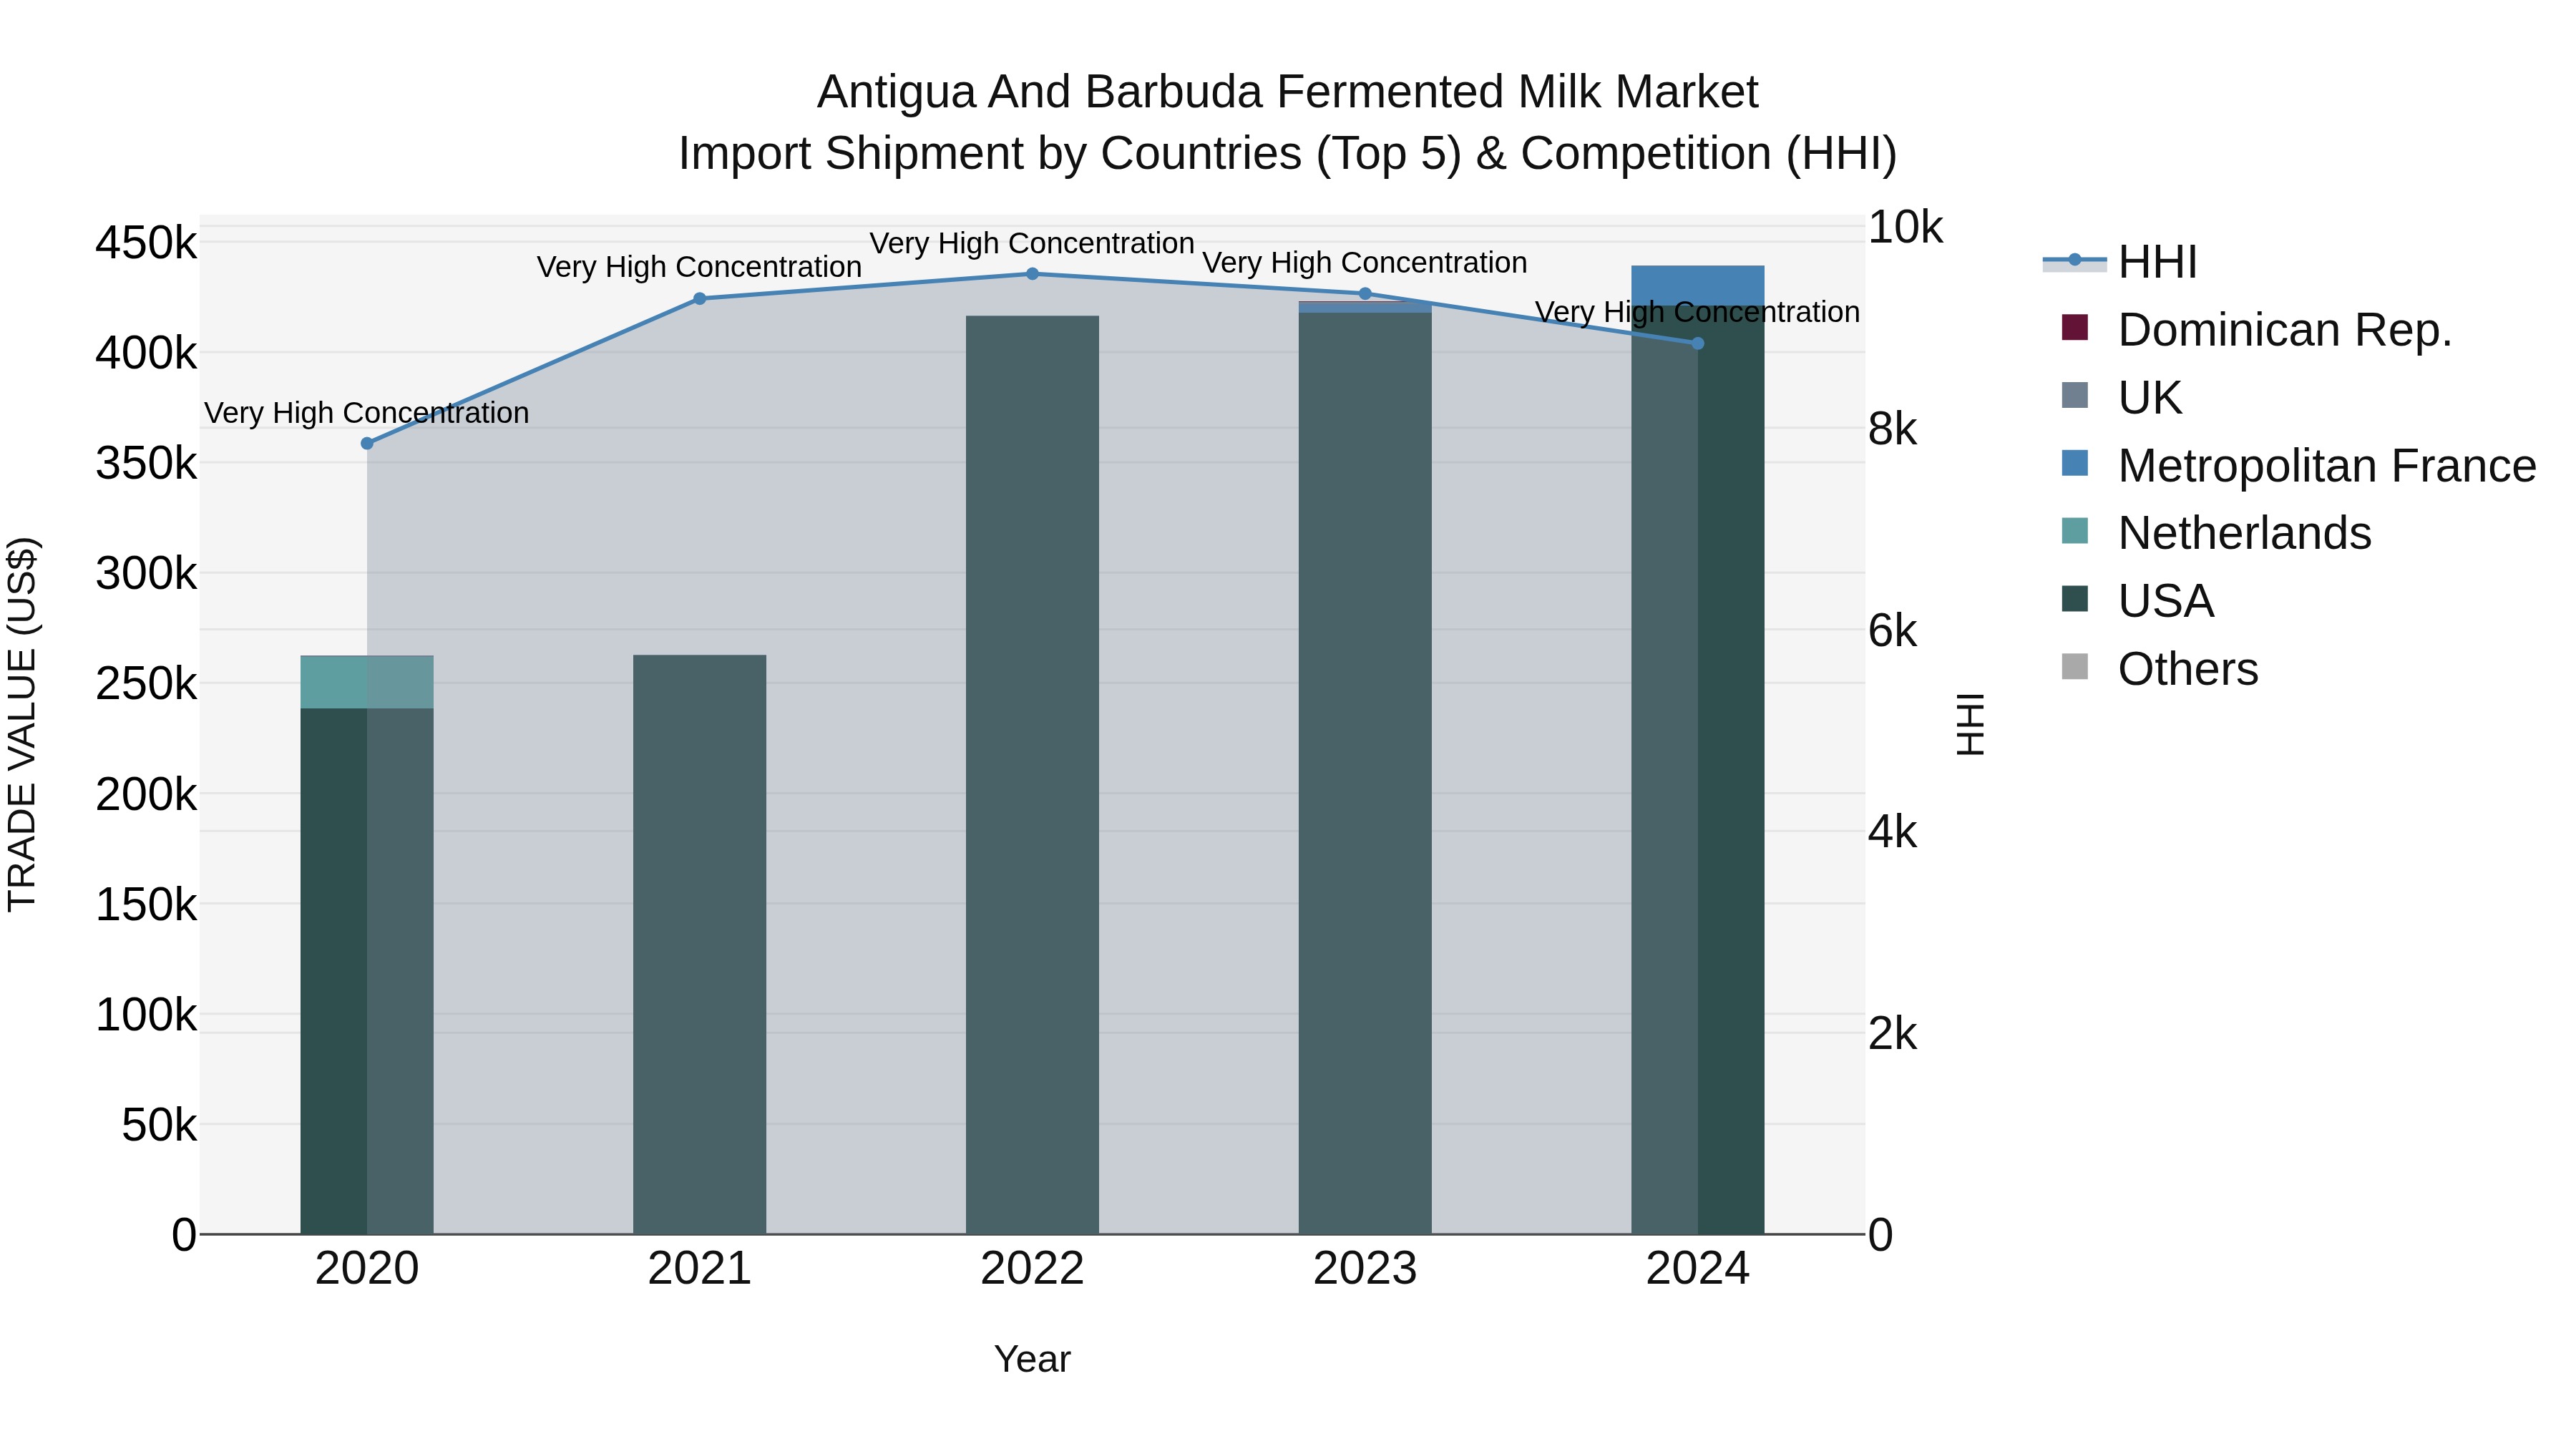Click 'Very High Concentration' label above 2020
The width and height of the screenshot is (2576, 1449).
click(x=367, y=412)
